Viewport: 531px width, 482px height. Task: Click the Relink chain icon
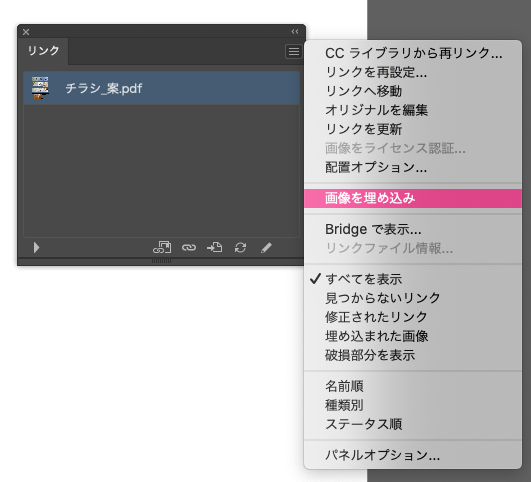pyautogui.click(x=189, y=248)
